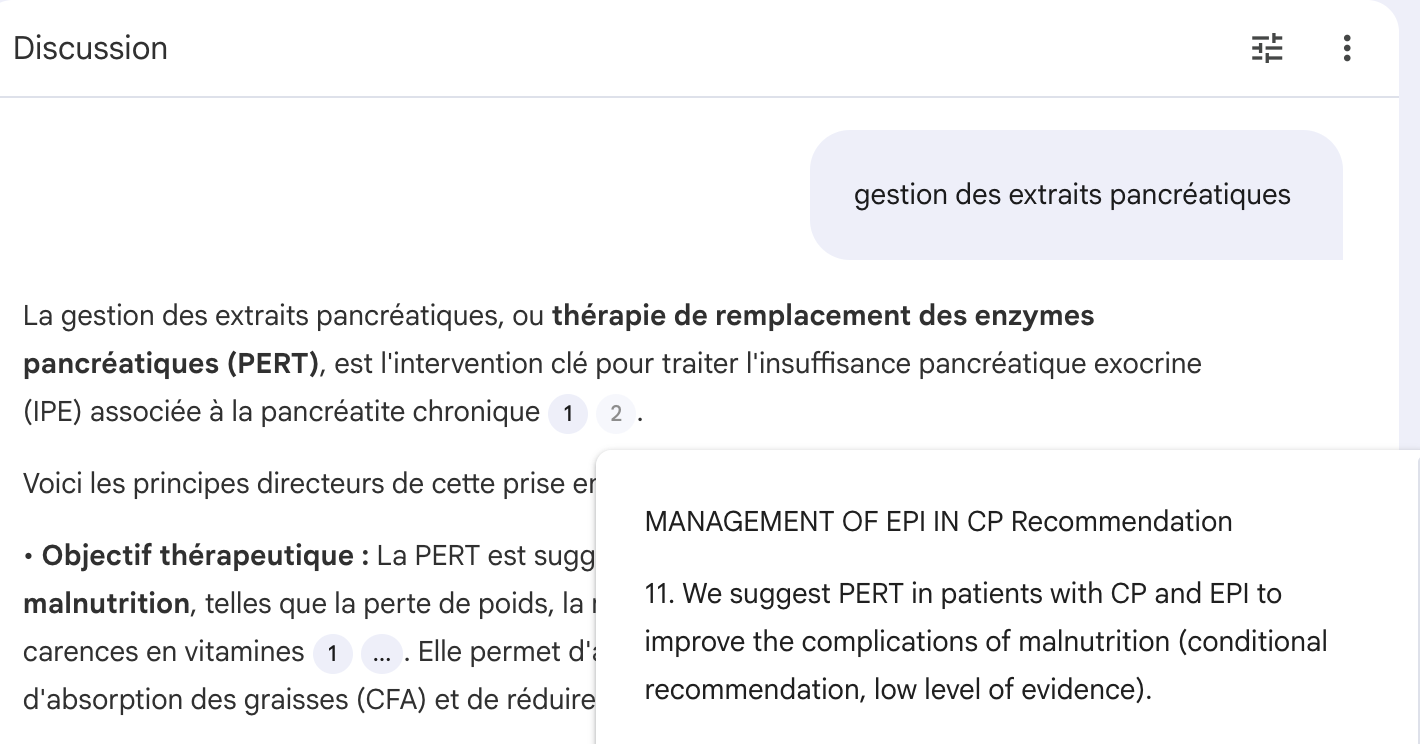Click the bold "pancréatiques (PERT)" text
The width and height of the screenshot is (1420, 744).
pyautogui.click(x=170, y=364)
